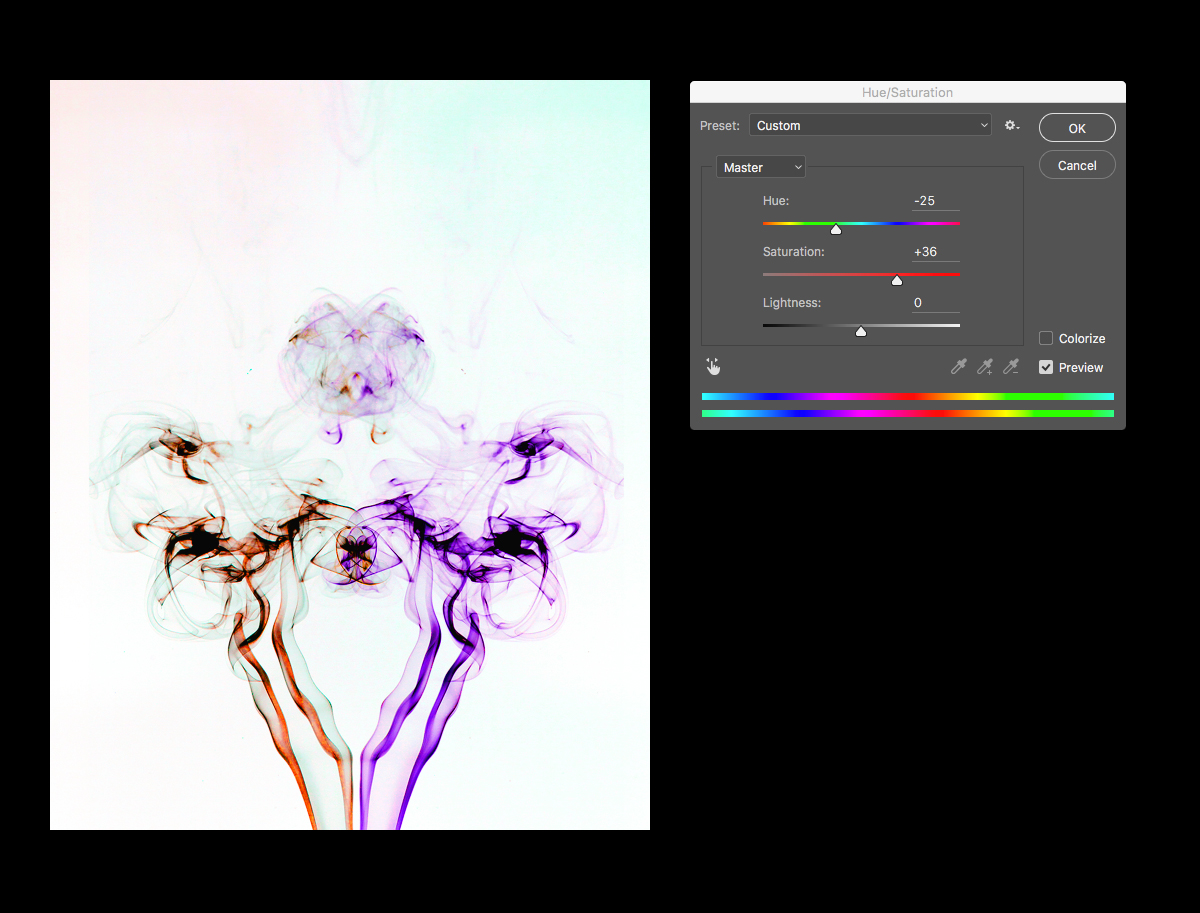Click the Saturation slider handle
This screenshot has height=913, width=1200.
[x=897, y=280]
